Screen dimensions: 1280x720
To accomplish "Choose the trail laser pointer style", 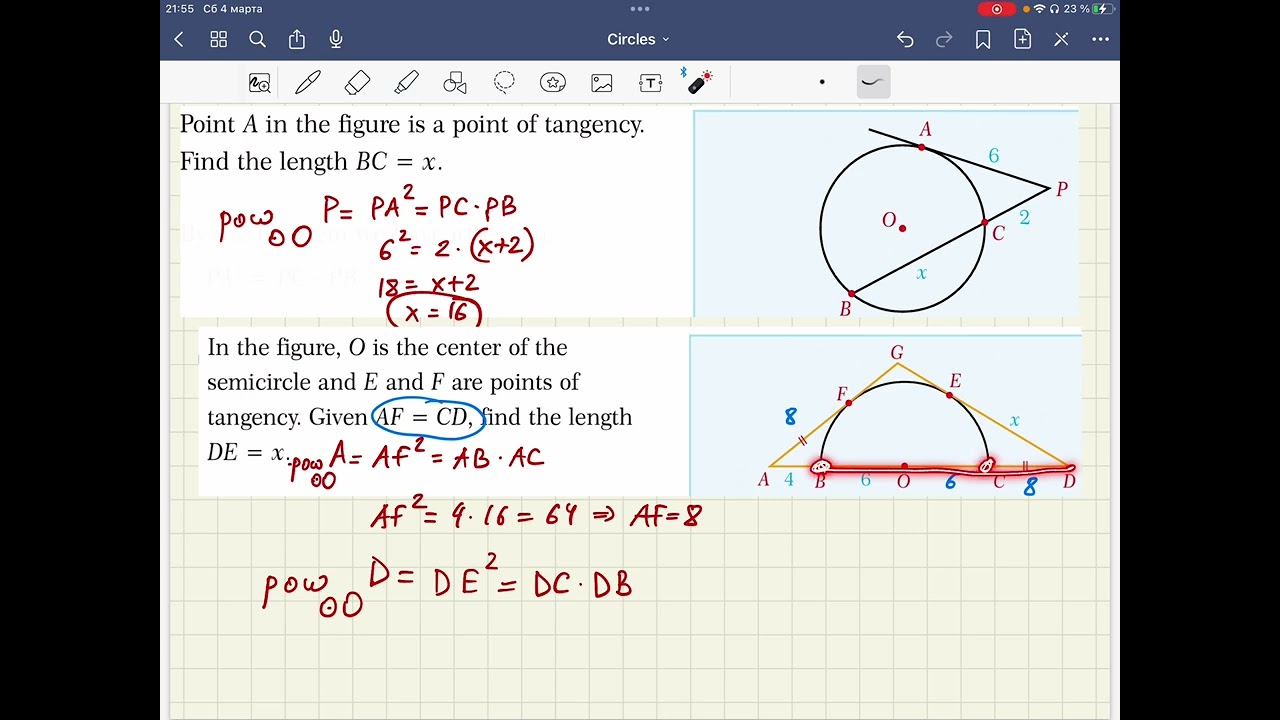I will 873,82.
